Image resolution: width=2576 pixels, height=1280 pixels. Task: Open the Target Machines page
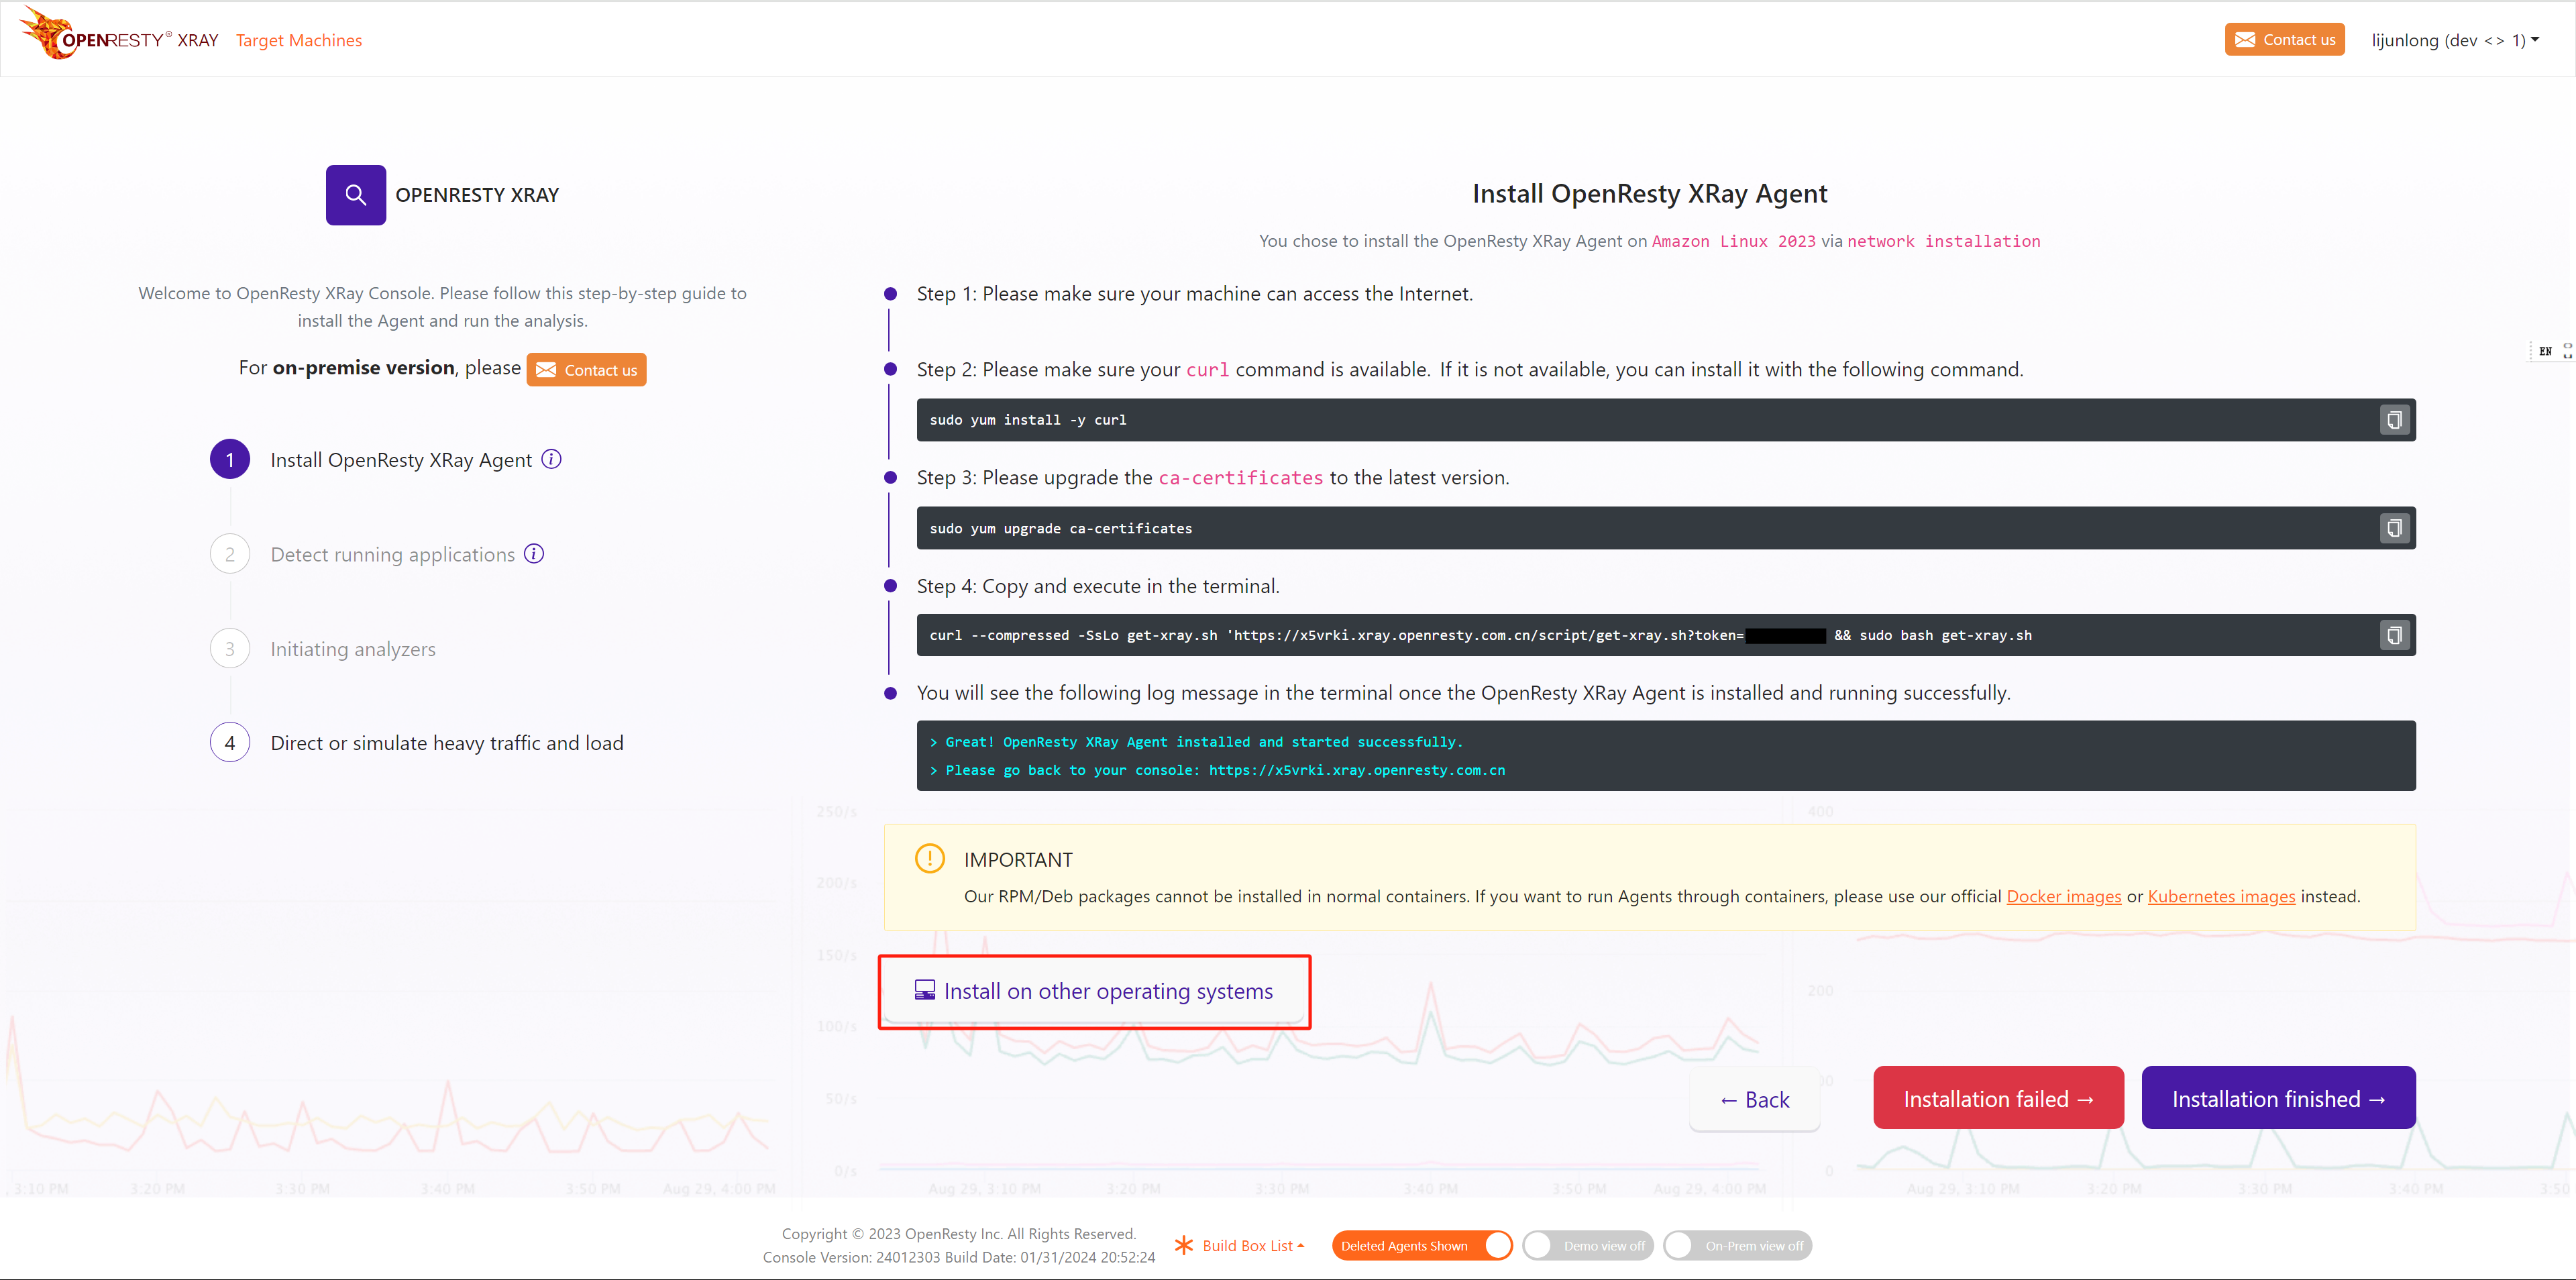(x=299, y=40)
